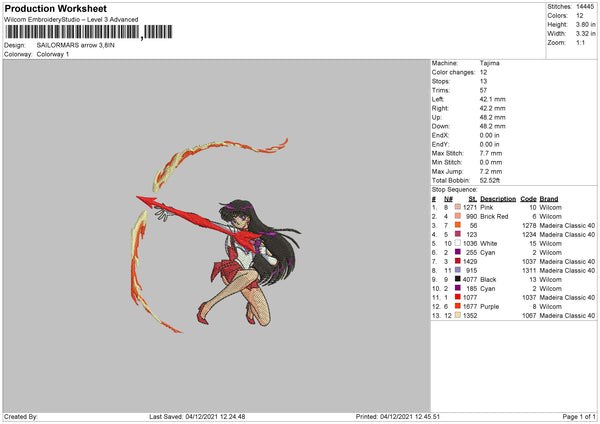The image size is (600, 424).
Task: Select the Cyan description in row 10
Action: coord(488,289)
